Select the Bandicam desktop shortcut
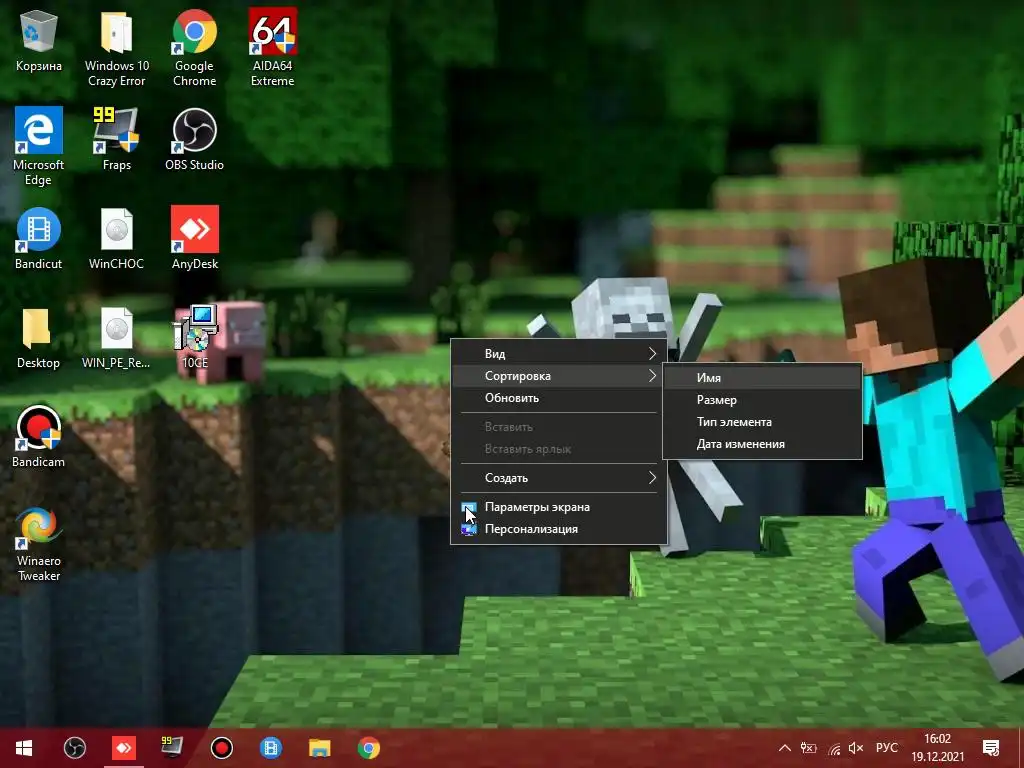This screenshot has width=1024, height=768. tap(39, 436)
